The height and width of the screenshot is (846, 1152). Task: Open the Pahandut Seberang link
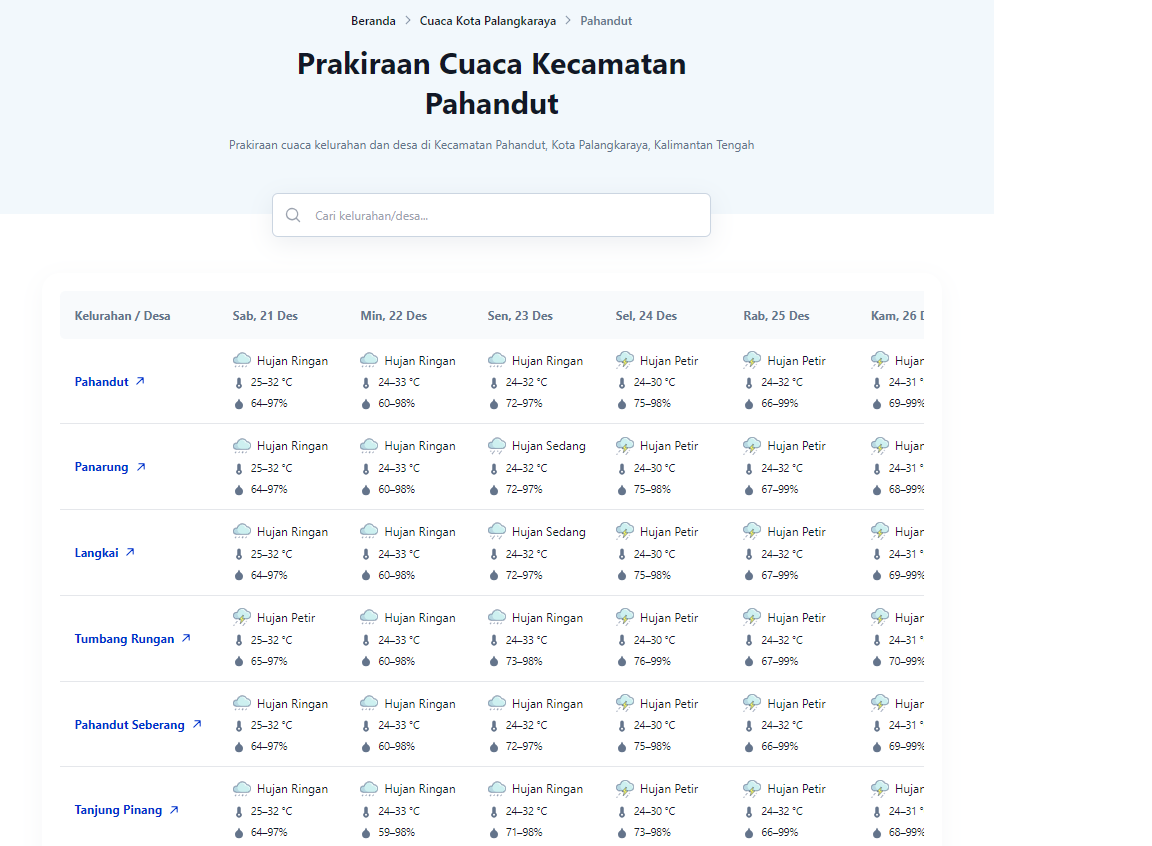[x=129, y=725]
